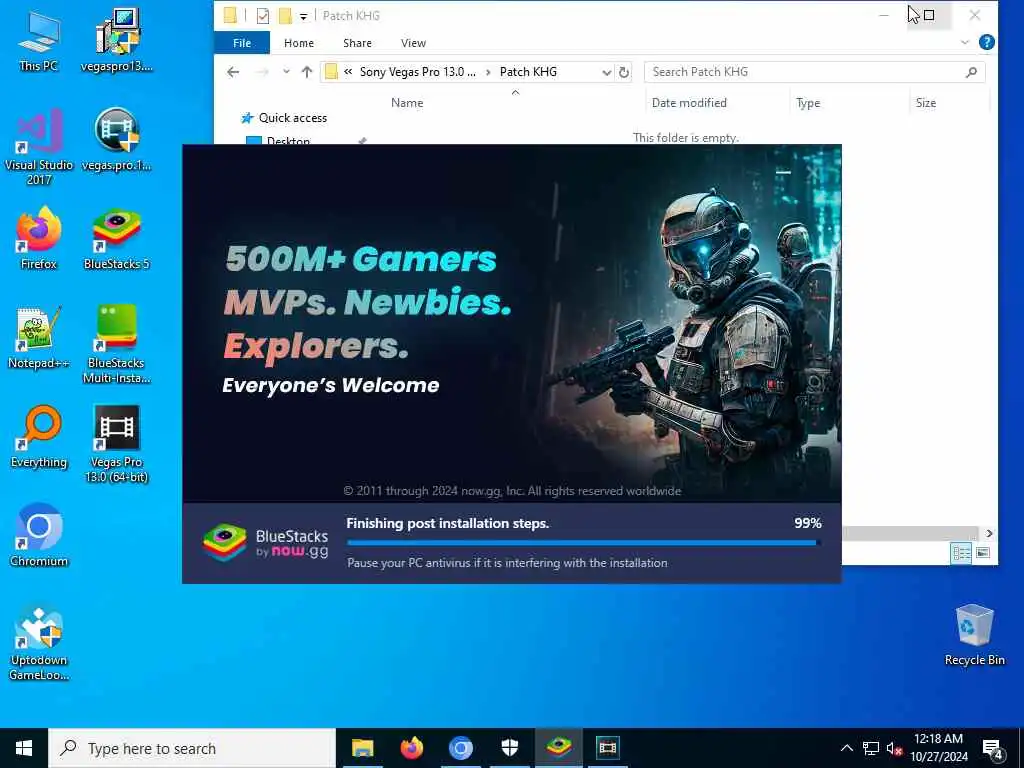Sort by the Type column header
Image resolution: width=1024 pixels, height=768 pixels.
[x=808, y=103]
